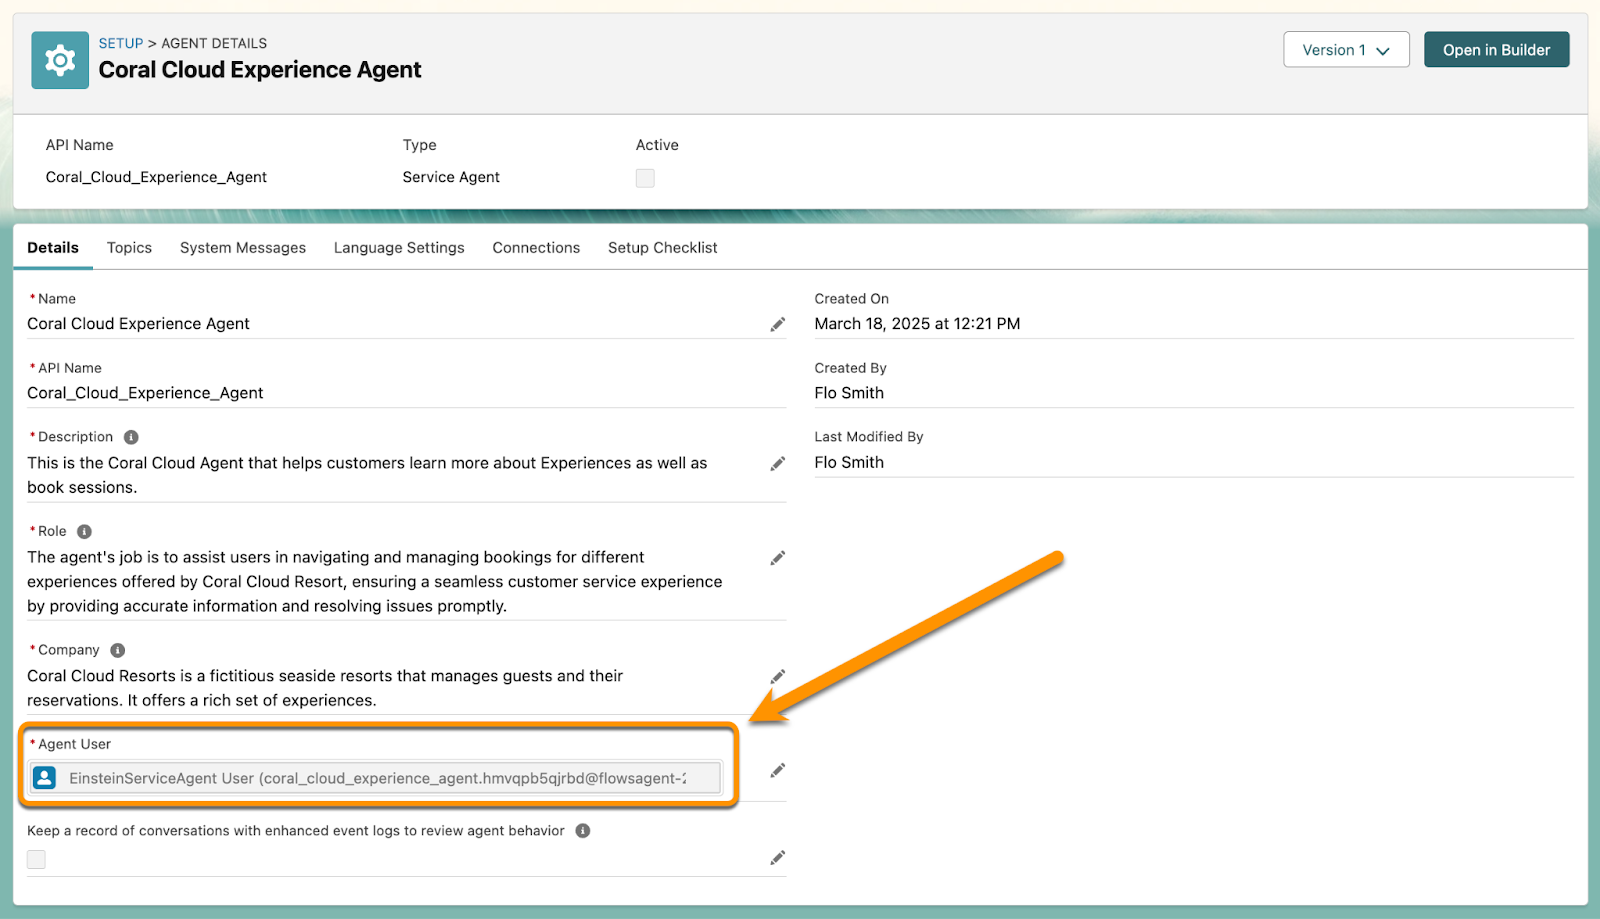The width and height of the screenshot is (1600, 919).
Task: Edit the Name field with its pencil icon
Action: click(778, 324)
